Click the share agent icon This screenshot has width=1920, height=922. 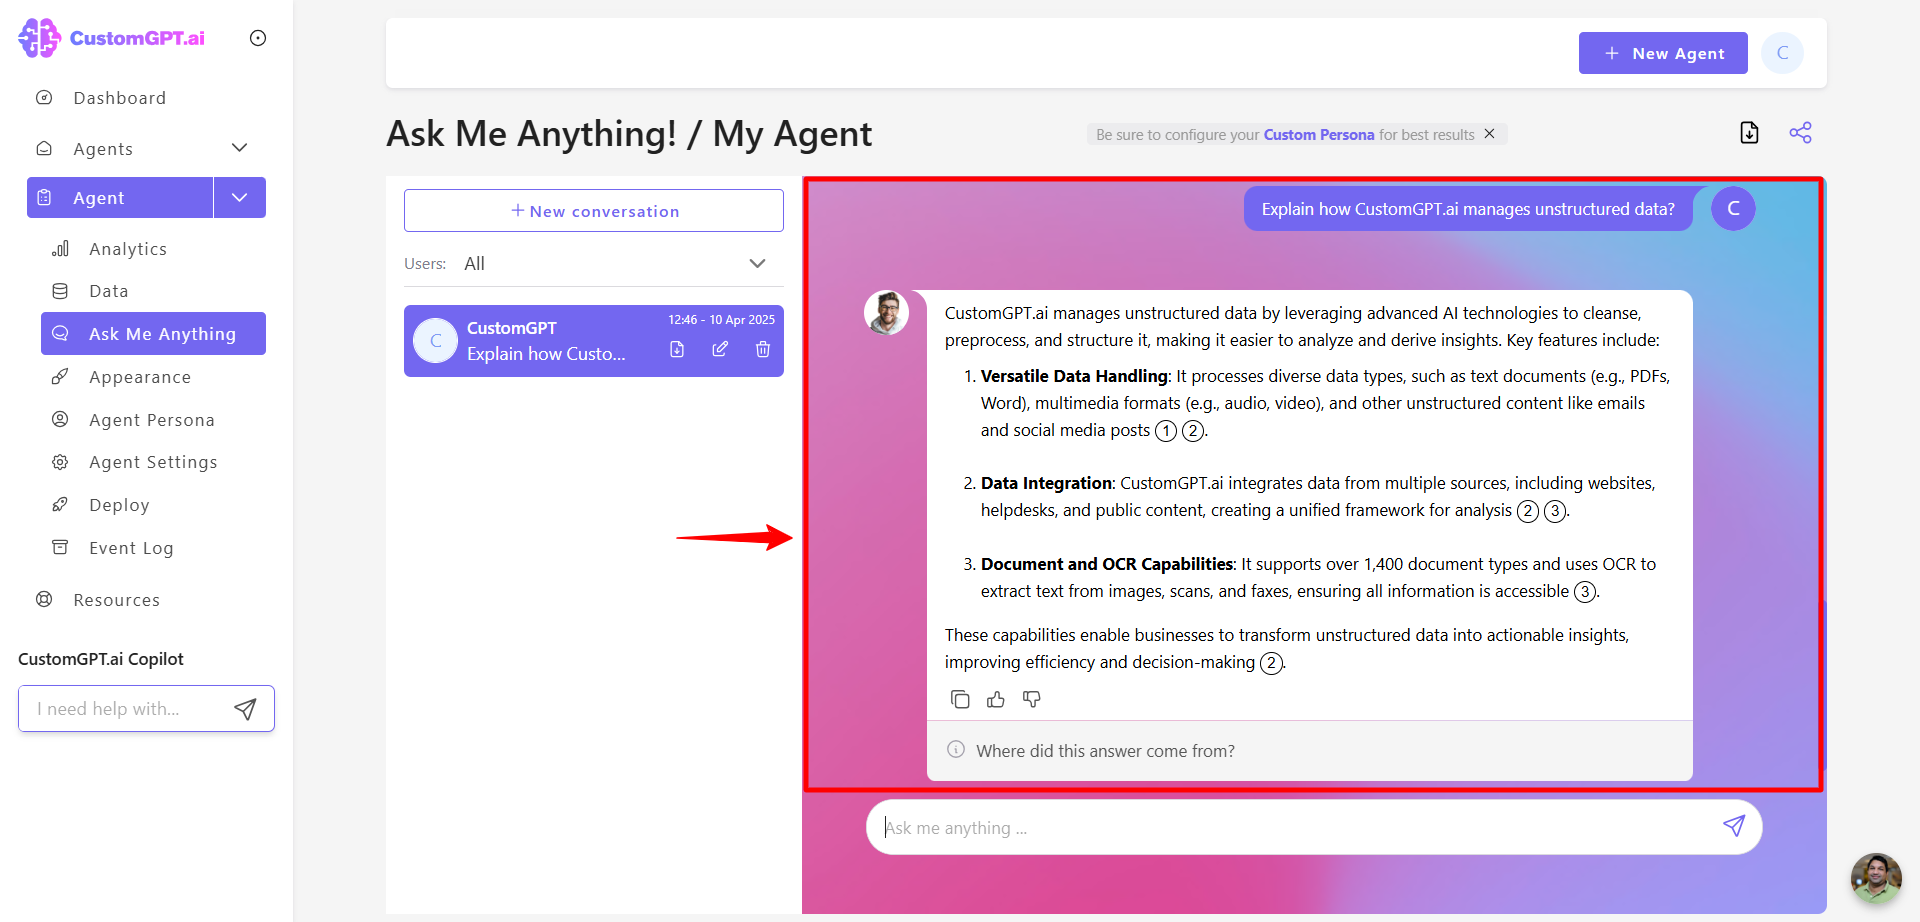1800,133
